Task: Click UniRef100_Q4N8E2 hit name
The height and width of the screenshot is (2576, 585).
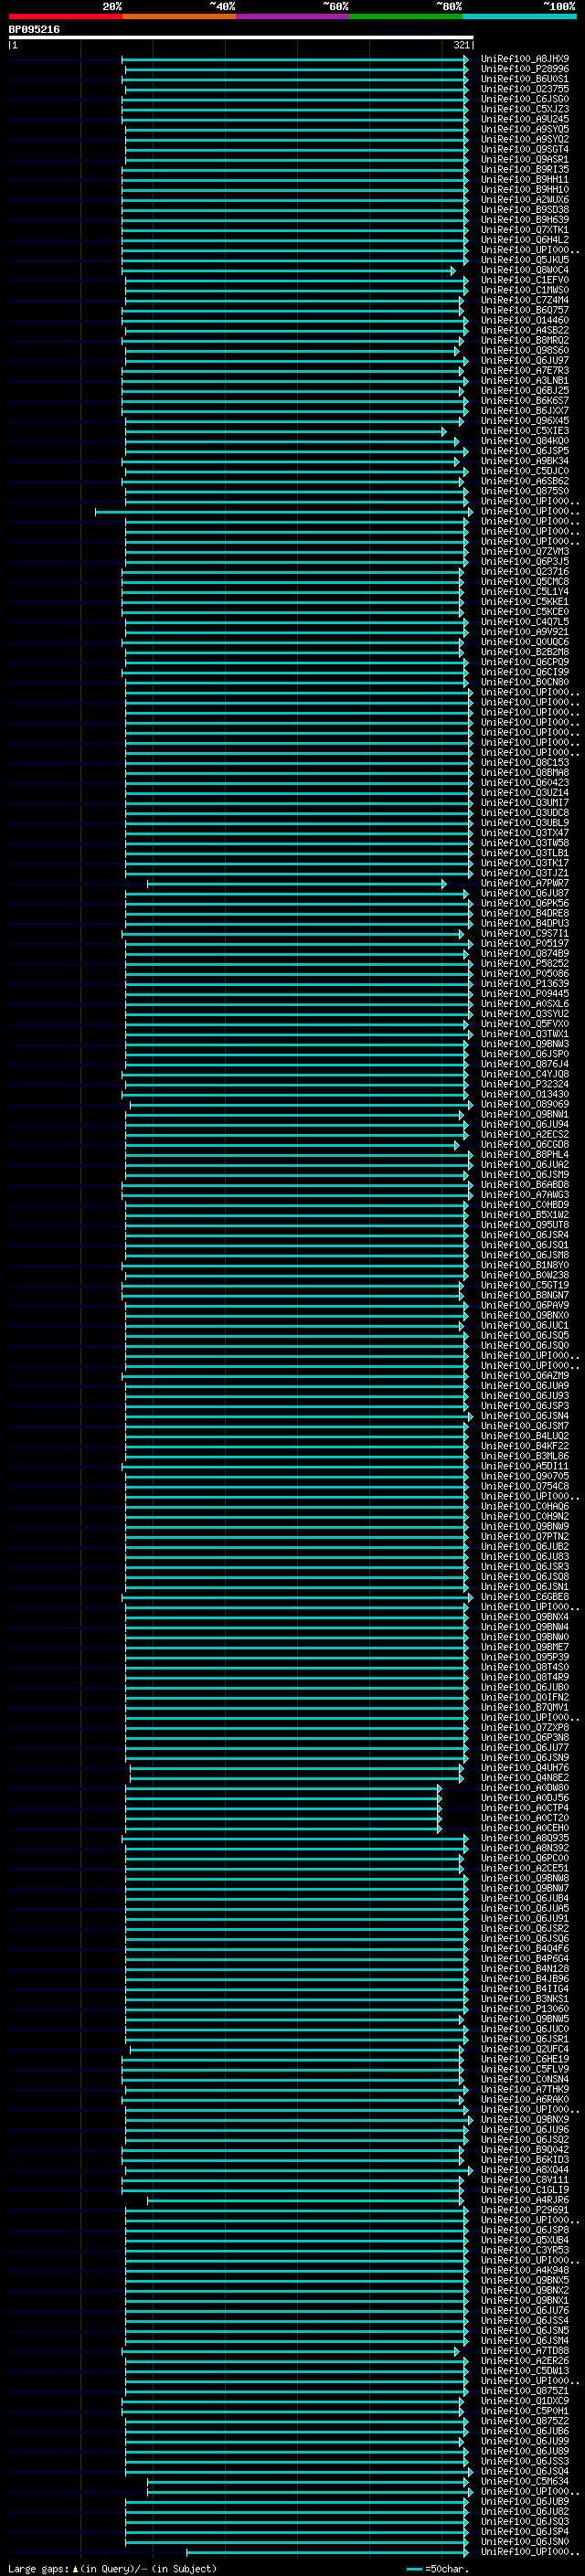Action: (x=525, y=1778)
